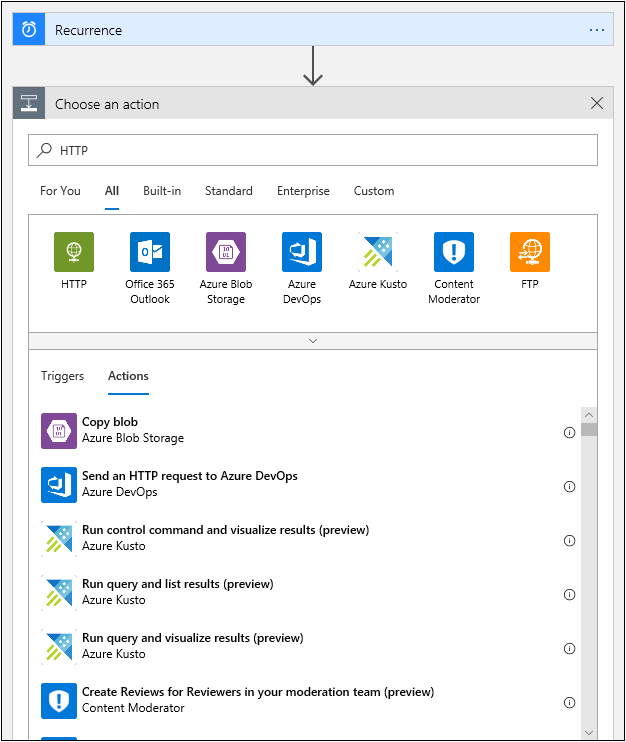The width and height of the screenshot is (626, 742).
Task: Click Kusto icon beside Run query and list
Action: click(x=59, y=592)
